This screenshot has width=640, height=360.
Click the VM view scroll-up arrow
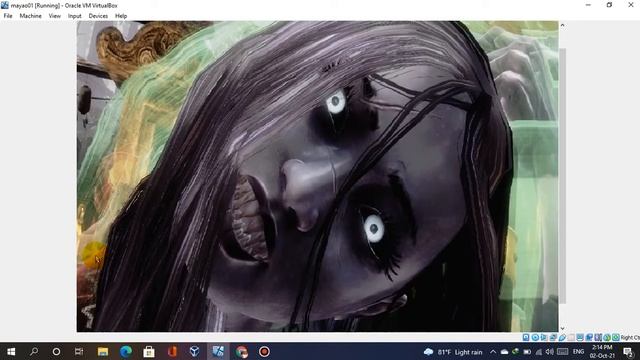562,25
